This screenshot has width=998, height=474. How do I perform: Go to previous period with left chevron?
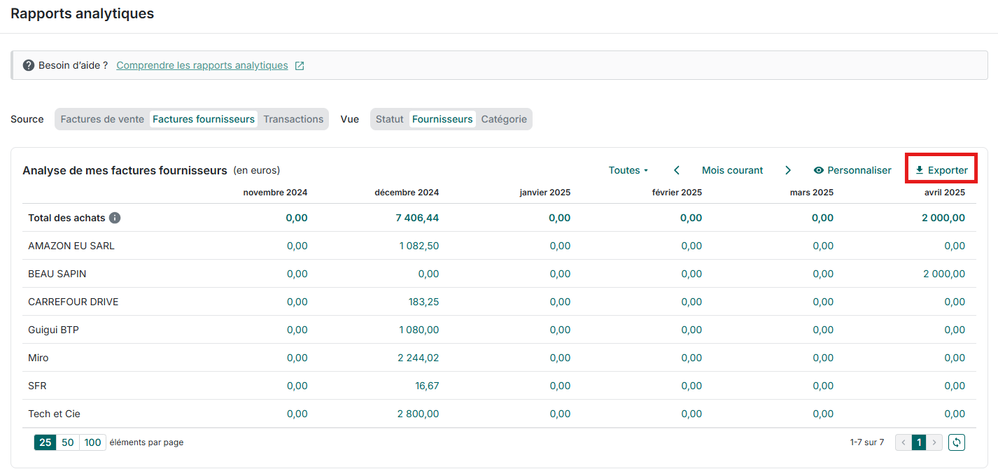point(677,170)
